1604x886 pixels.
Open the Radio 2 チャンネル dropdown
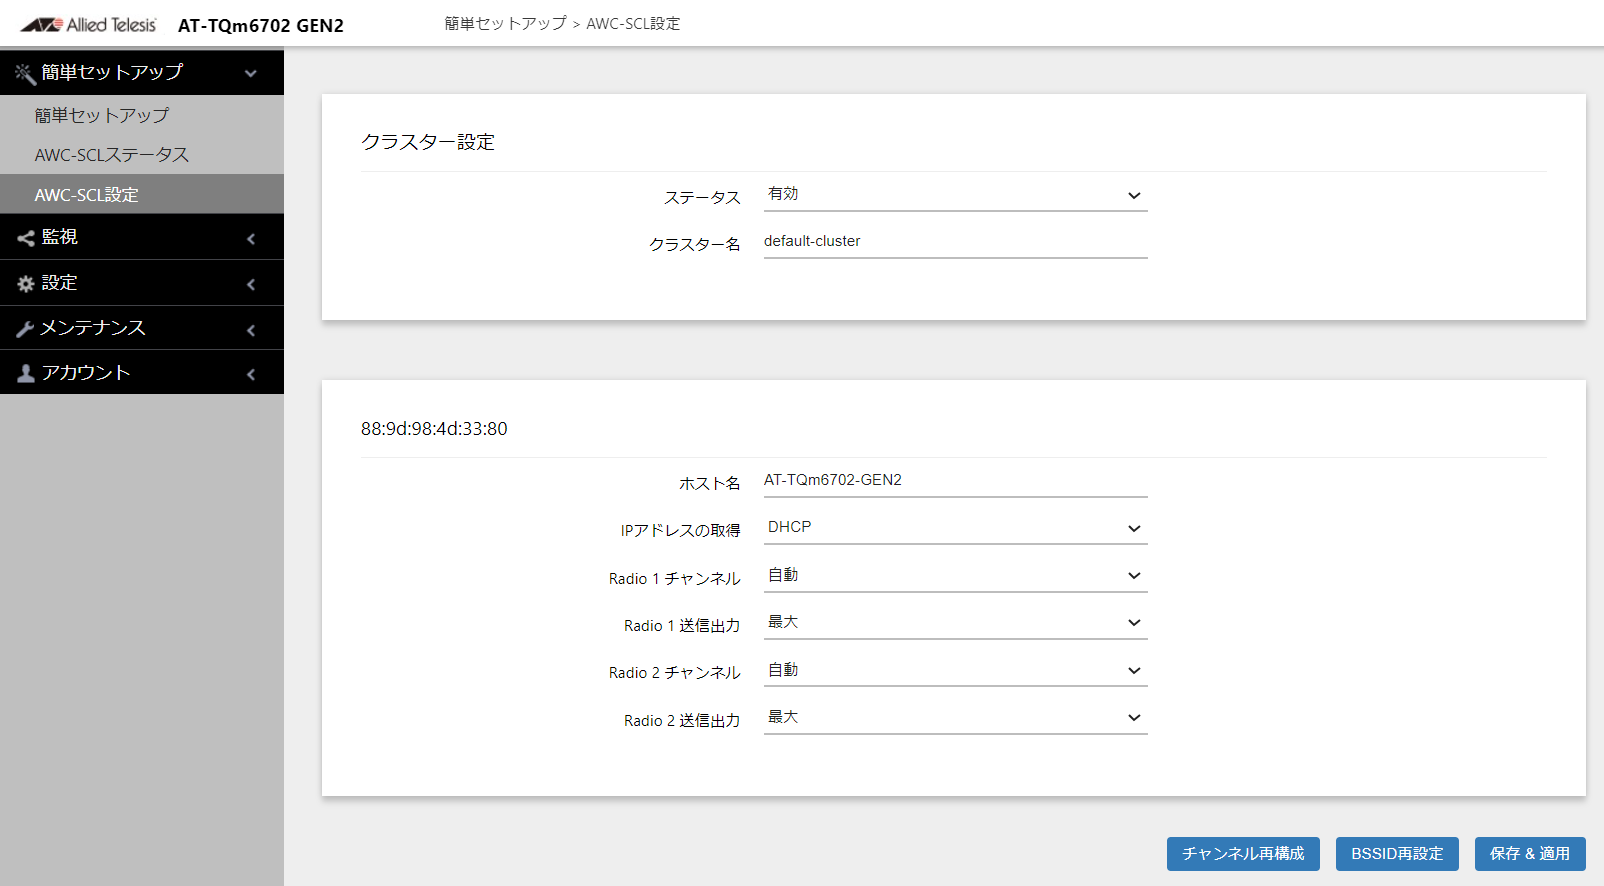click(955, 671)
